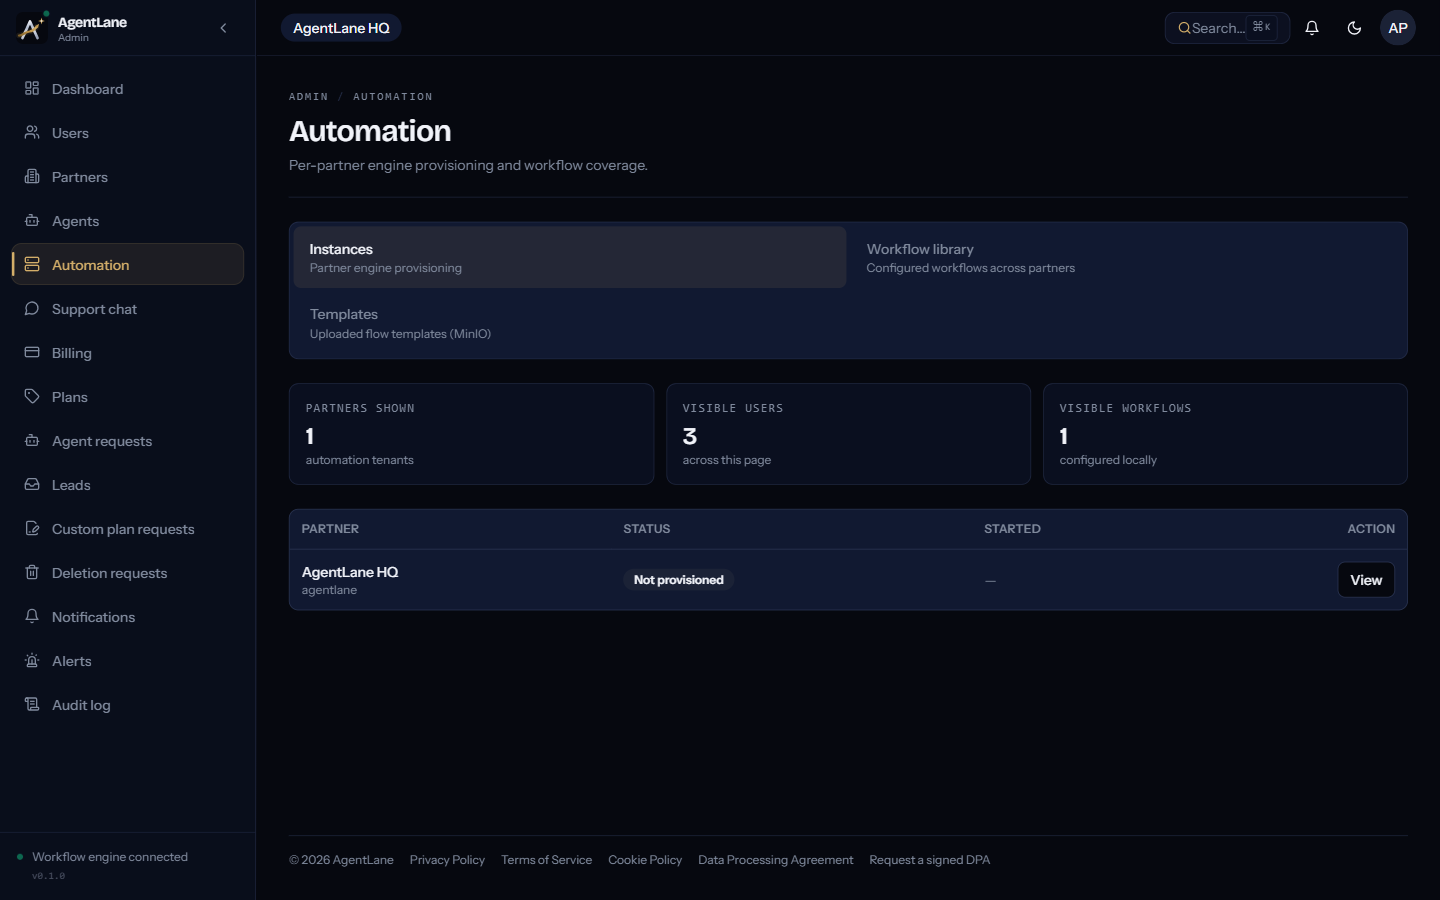
Task: Go to Billing section
Action: click(128, 353)
